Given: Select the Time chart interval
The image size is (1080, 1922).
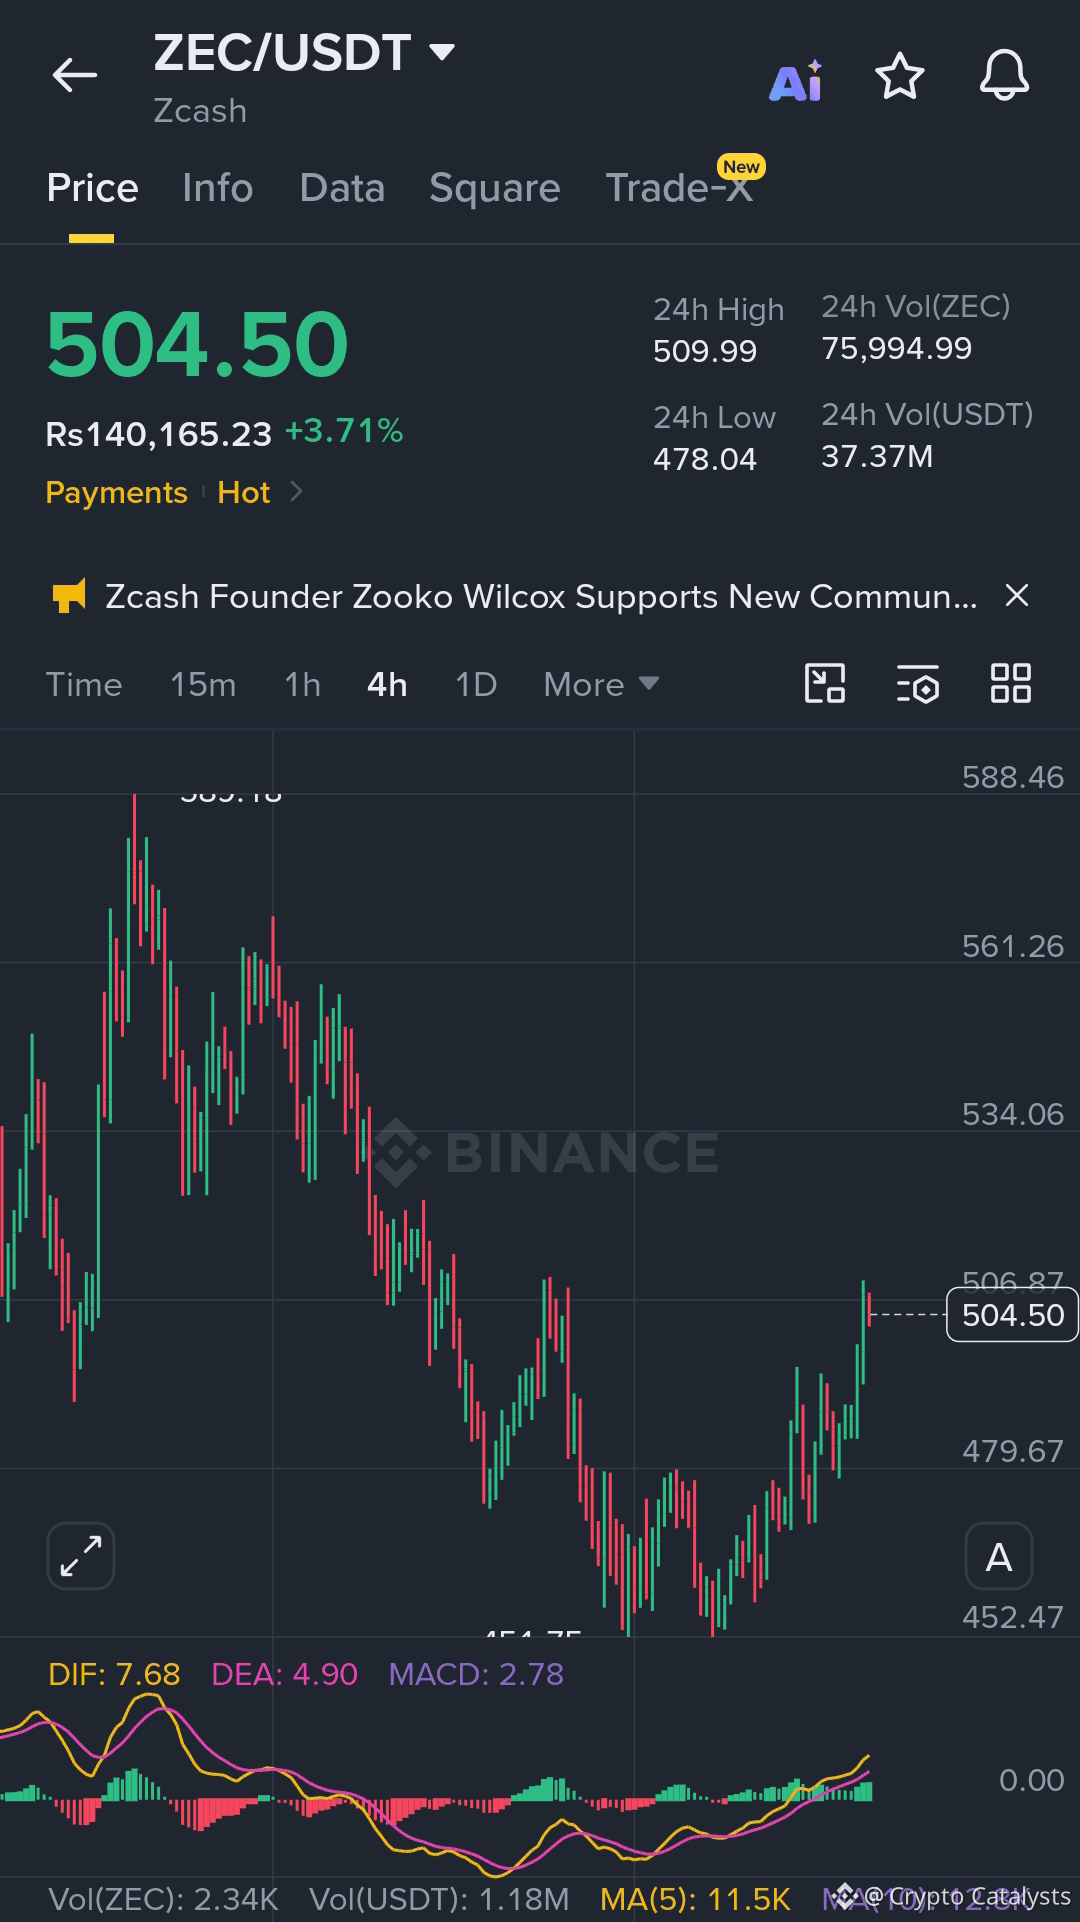Looking at the screenshot, I should pyautogui.click(x=84, y=685).
